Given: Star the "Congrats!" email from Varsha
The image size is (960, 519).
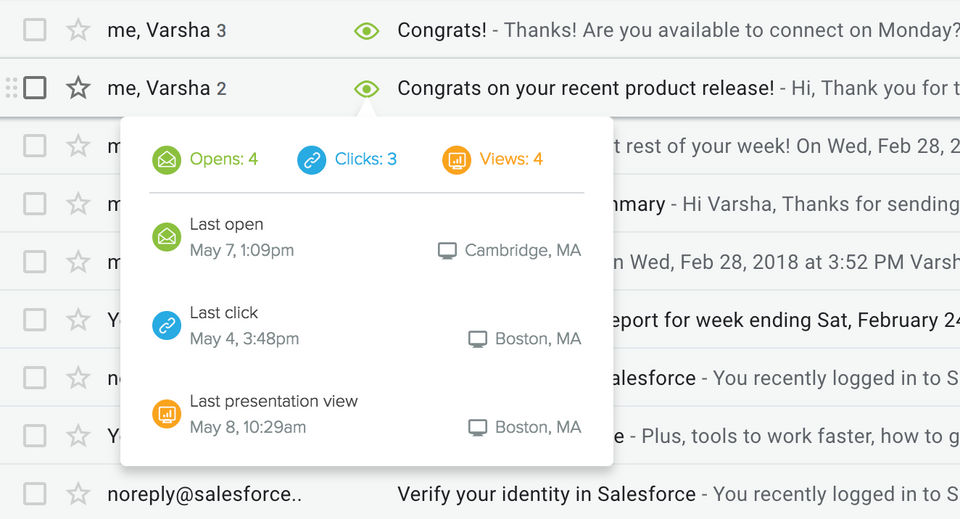Looking at the screenshot, I should click(x=78, y=30).
